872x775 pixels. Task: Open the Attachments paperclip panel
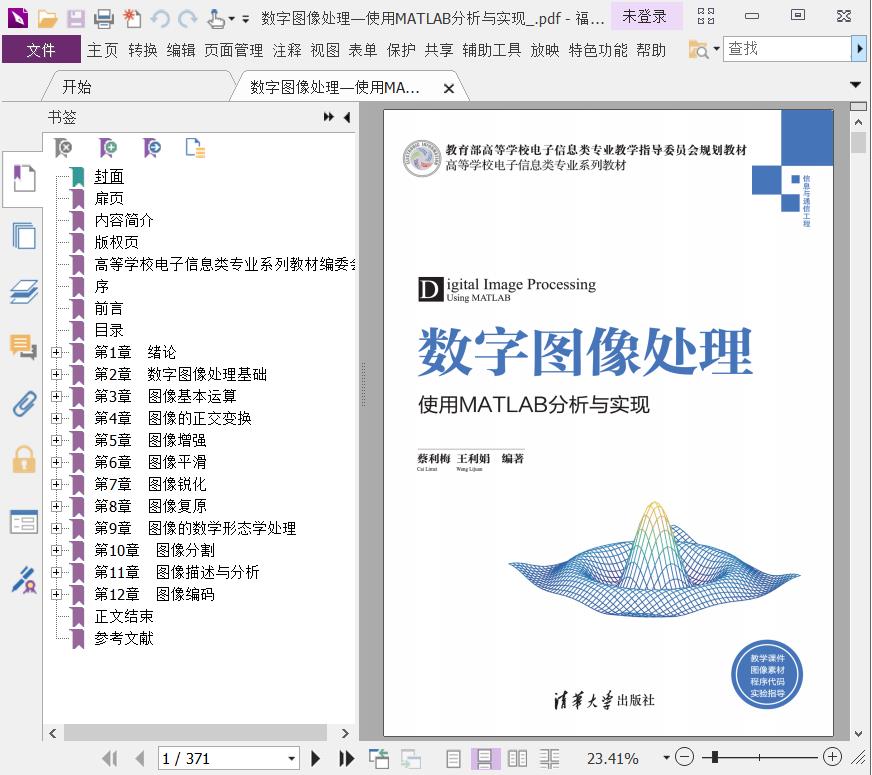[x=23, y=404]
